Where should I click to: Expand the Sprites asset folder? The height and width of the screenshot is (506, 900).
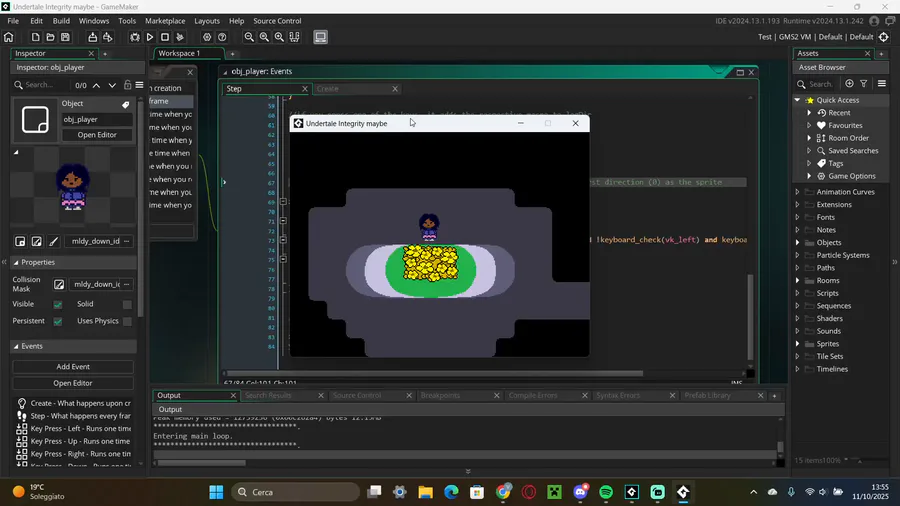tap(797, 344)
